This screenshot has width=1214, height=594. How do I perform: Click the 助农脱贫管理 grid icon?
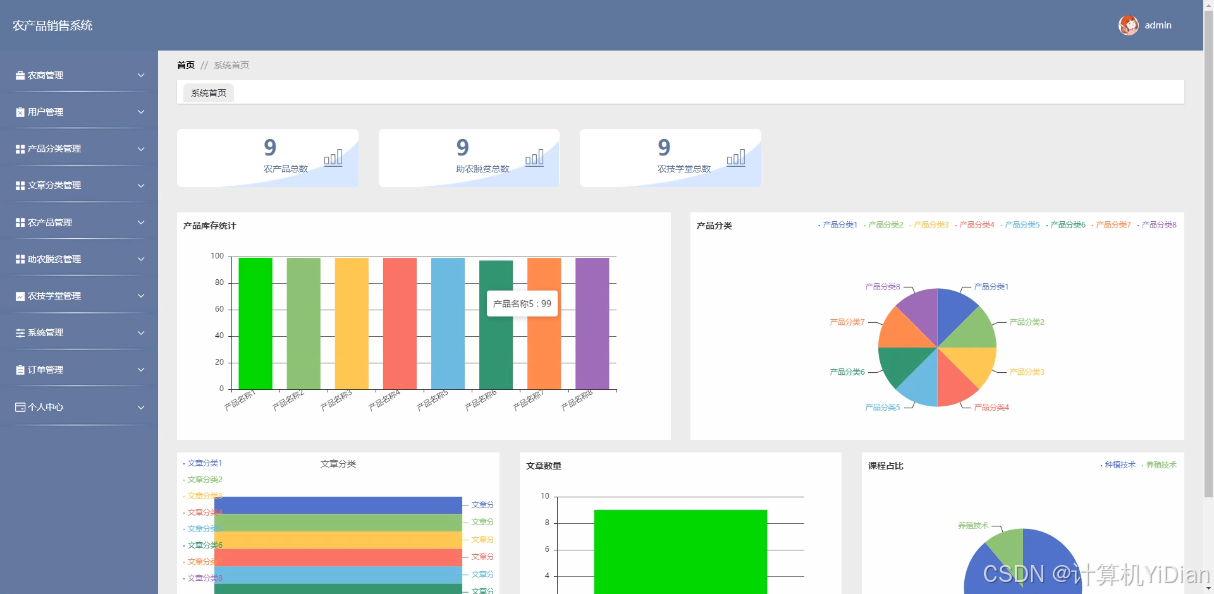(20, 259)
